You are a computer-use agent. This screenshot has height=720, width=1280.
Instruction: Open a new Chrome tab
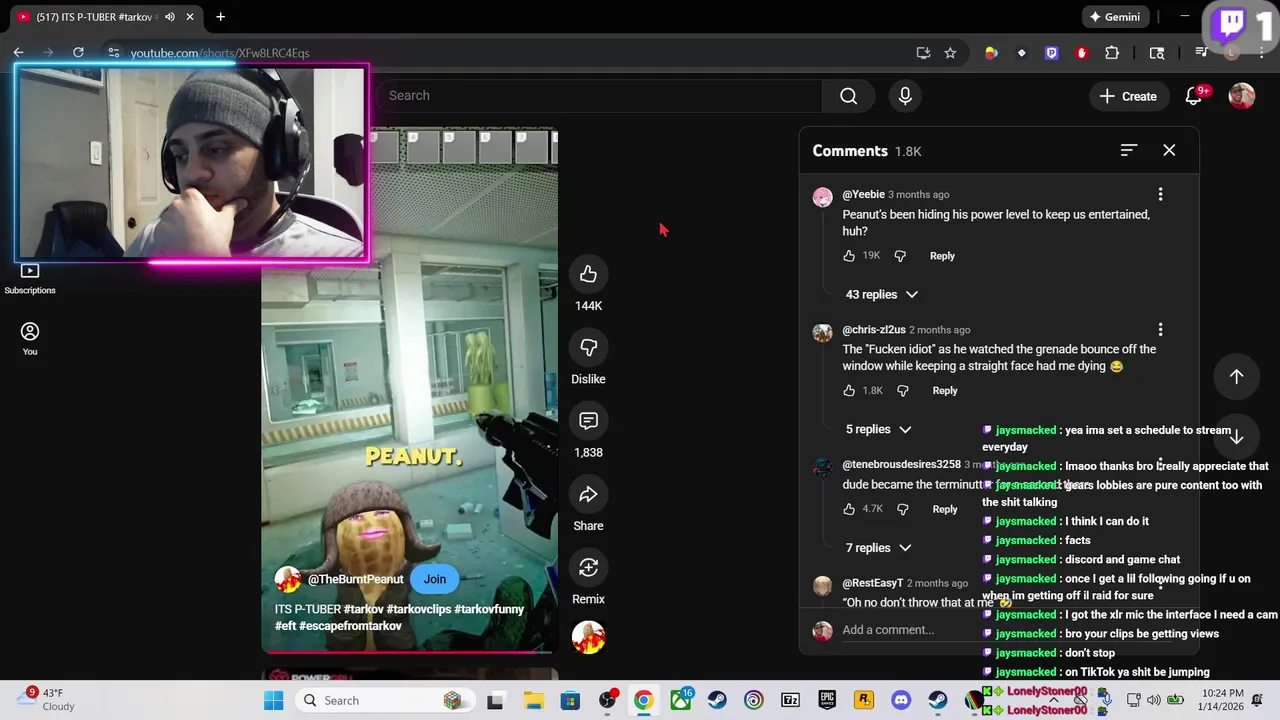(x=220, y=17)
